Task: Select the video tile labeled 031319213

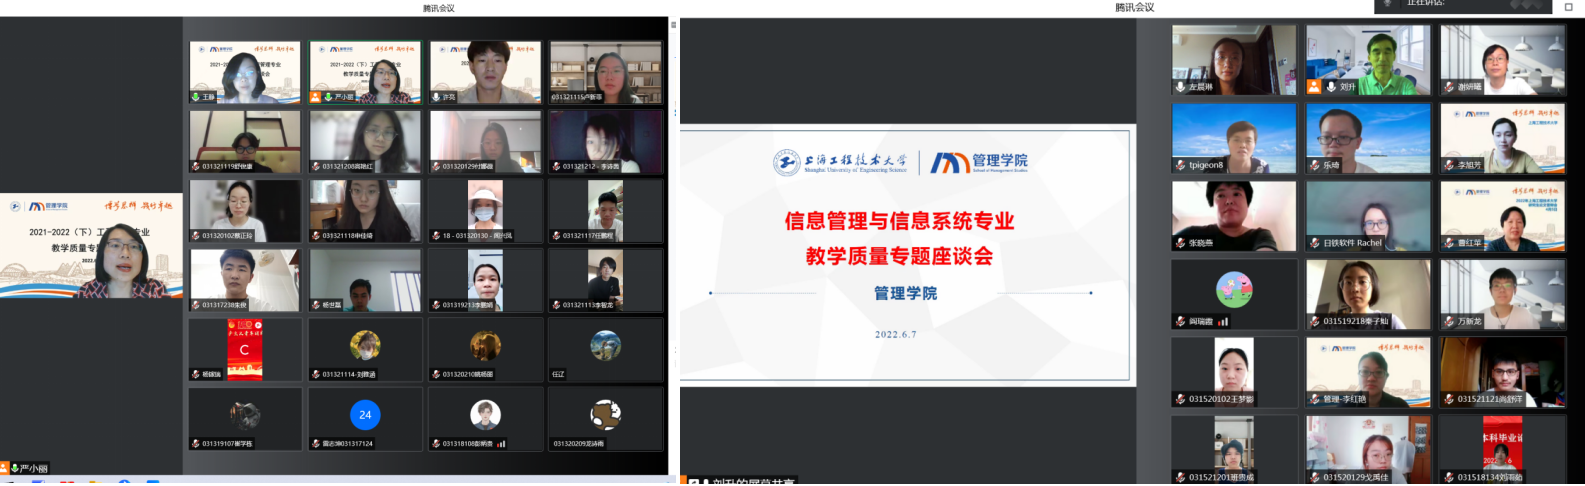Action: pos(485,280)
